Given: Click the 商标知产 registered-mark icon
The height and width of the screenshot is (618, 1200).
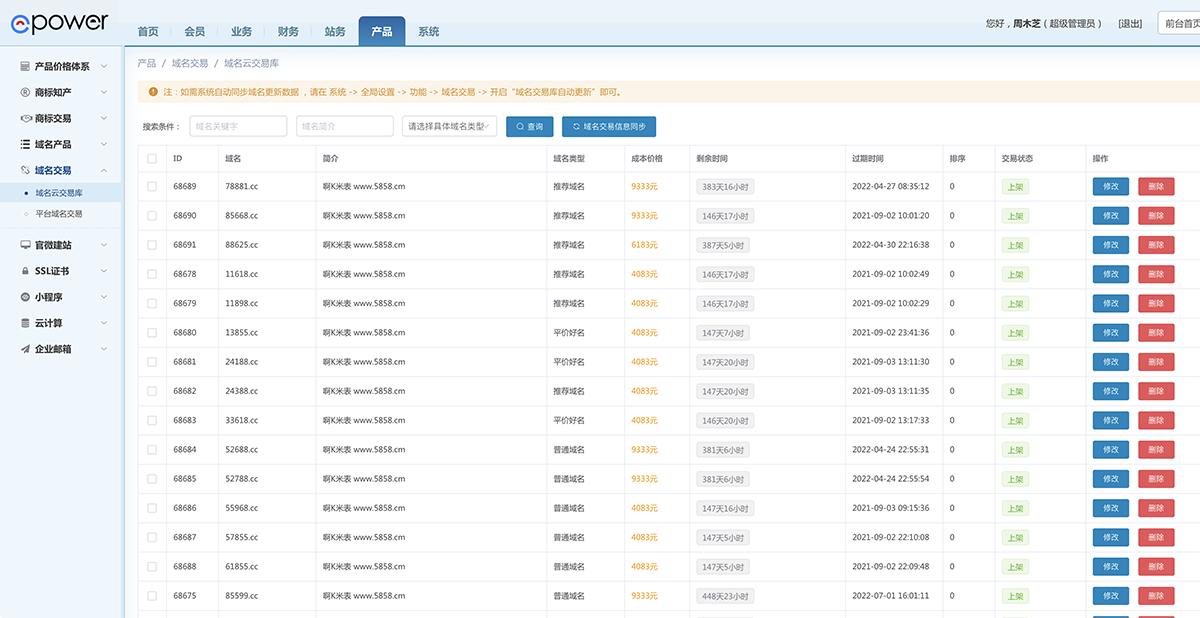Looking at the screenshot, I should [x=26, y=92].
